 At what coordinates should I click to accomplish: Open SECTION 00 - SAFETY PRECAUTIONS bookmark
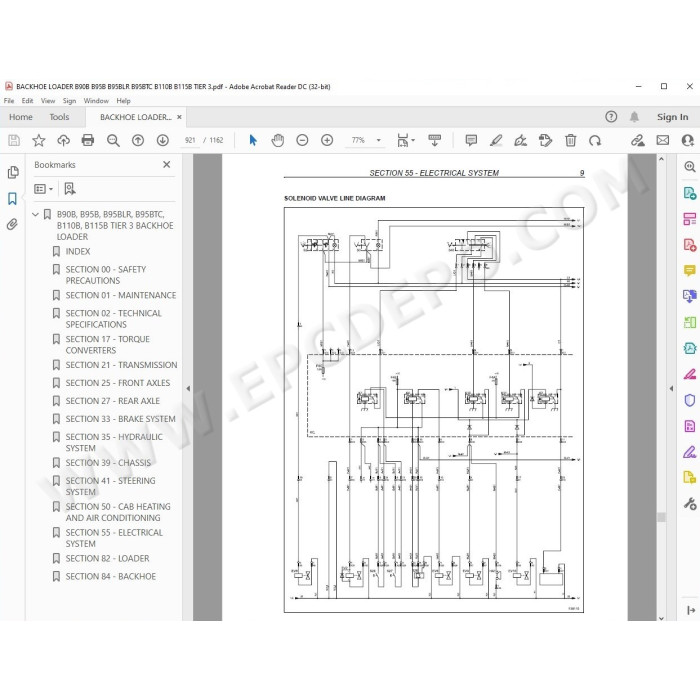[x=106, y=275]
